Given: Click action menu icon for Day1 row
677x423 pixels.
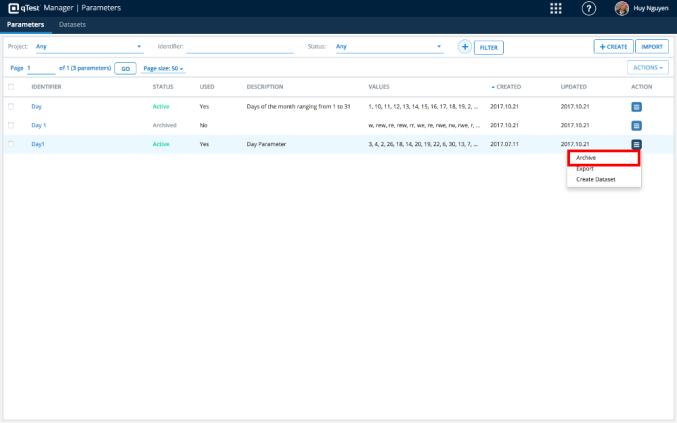Looking at the screenshot, I should pos(636,144).
